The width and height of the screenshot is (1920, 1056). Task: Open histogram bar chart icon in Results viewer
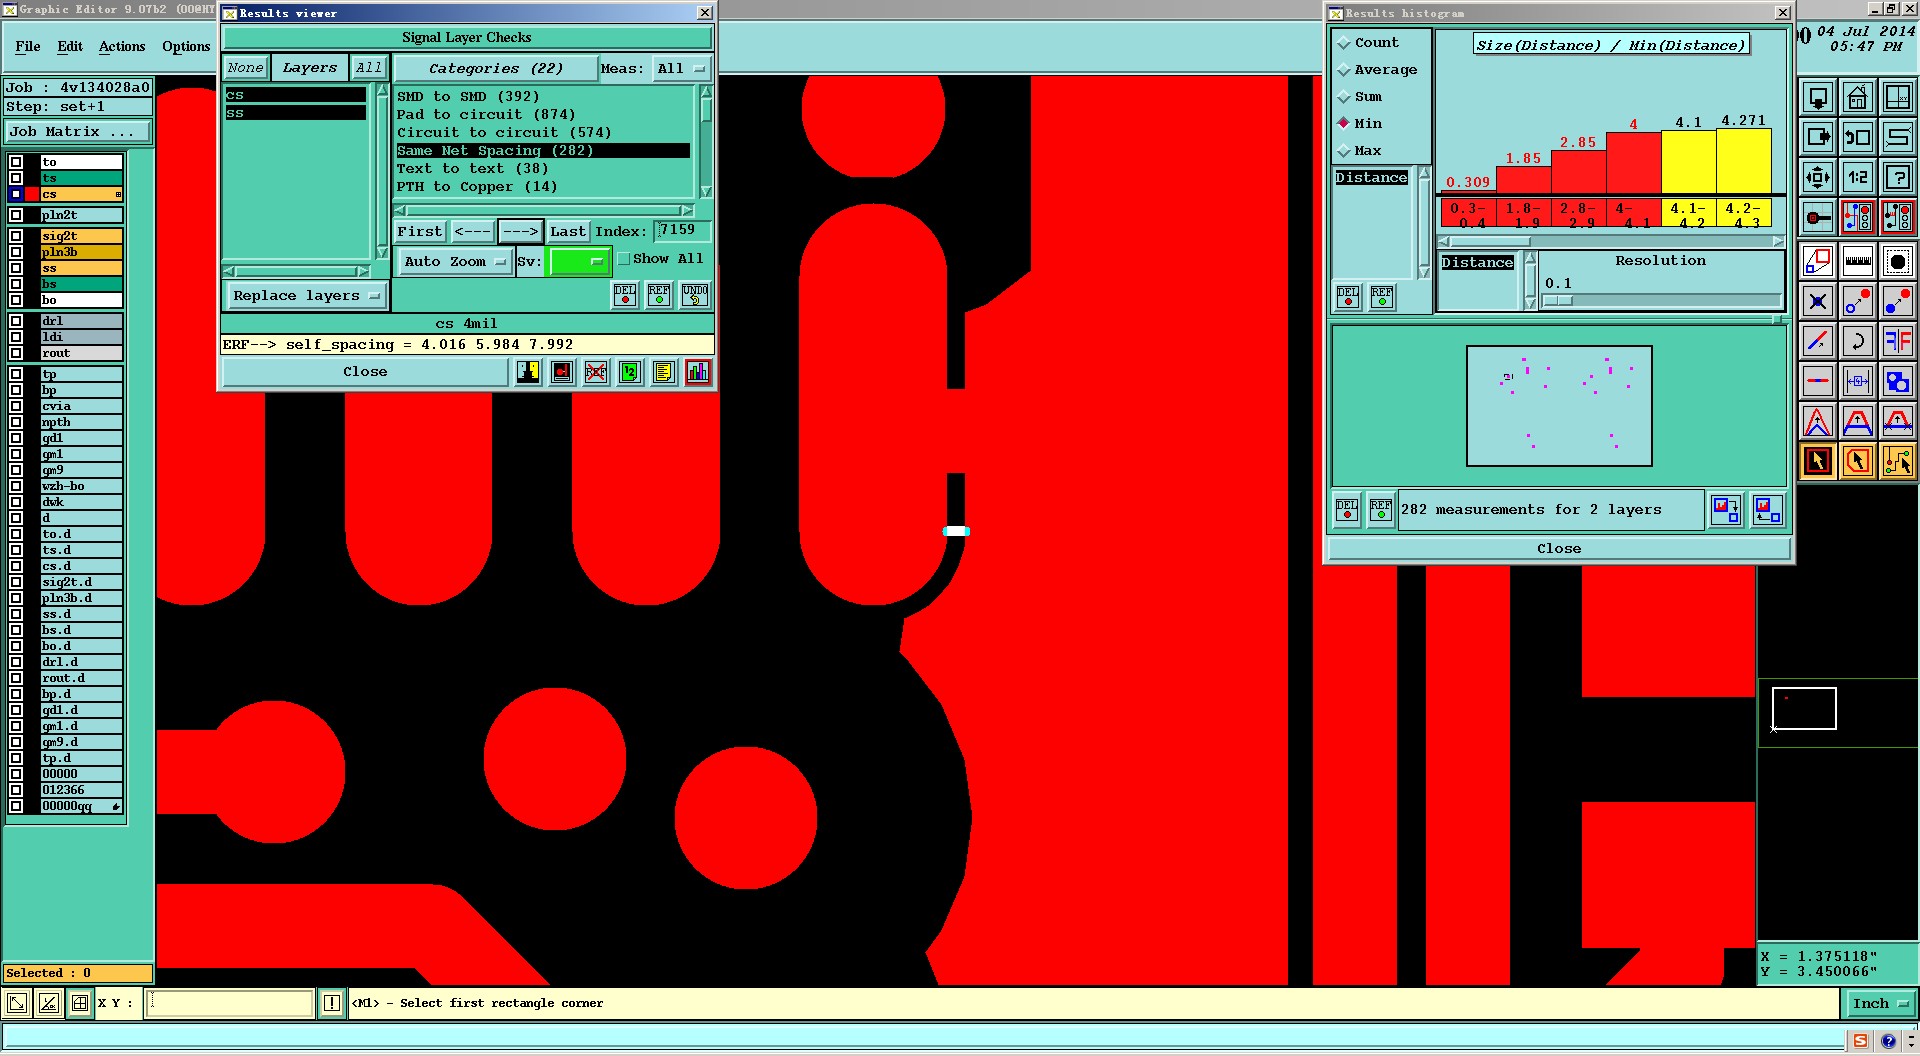(698, 372)
